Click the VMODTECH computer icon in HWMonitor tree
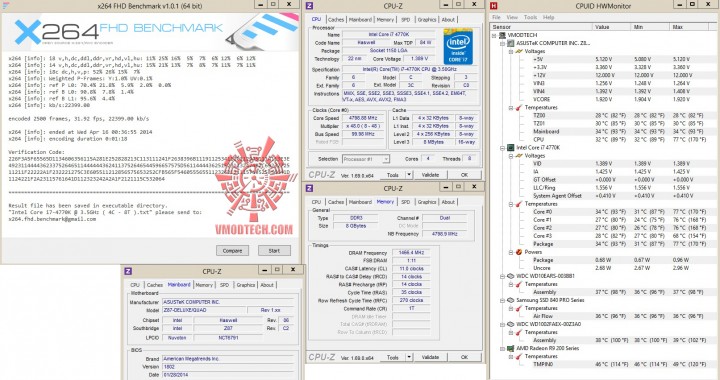The image size is (720, 380). (502, 35)
